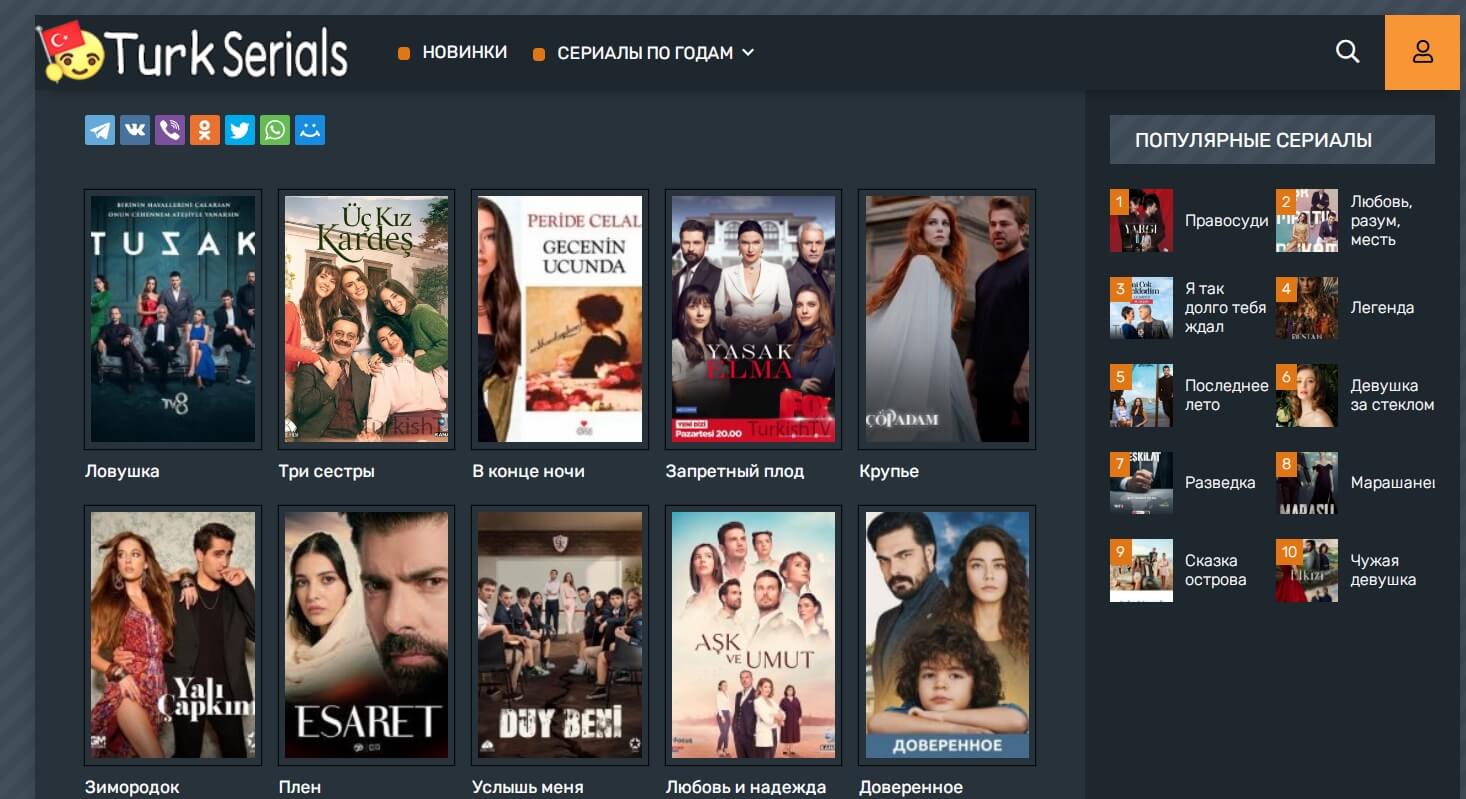Click the VK share icon
Screen dimensions: 1466x799
[135, 130]
